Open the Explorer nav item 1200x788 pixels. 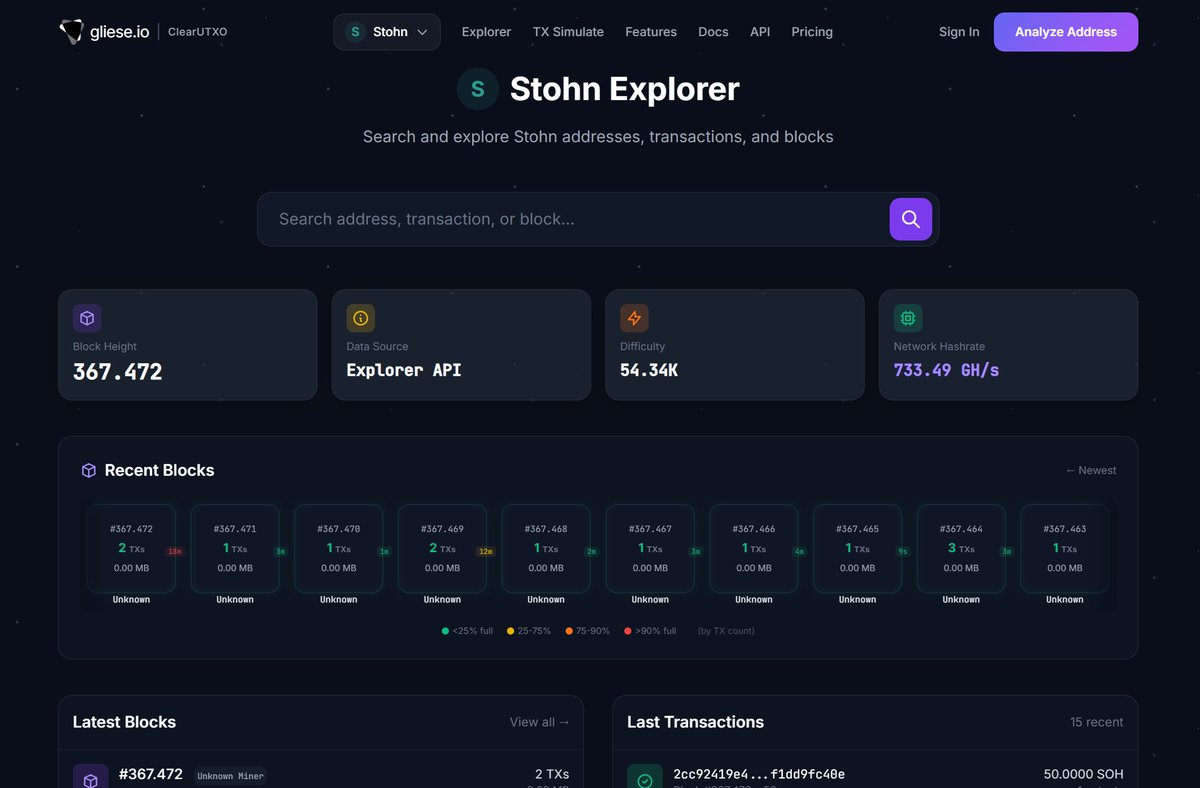tap(486, 32)
